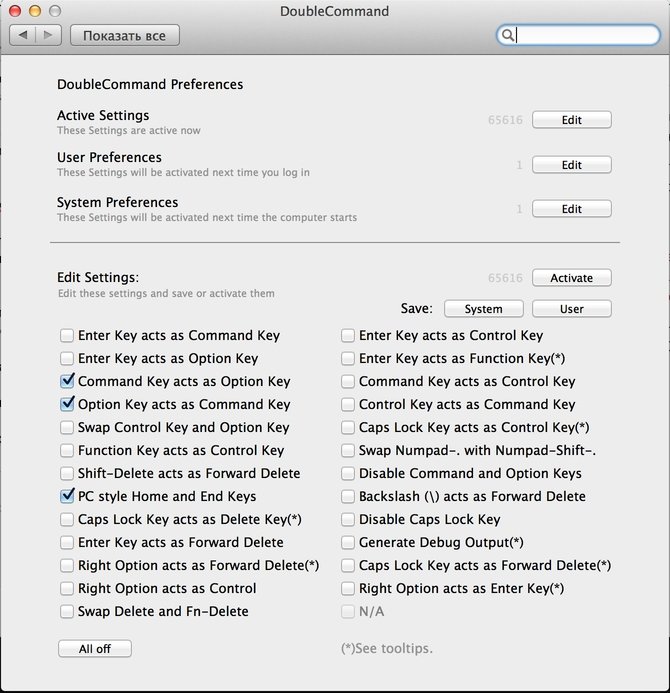Go back with the left arrow button
Viewport: 670px width, 693px height.
[23, 35]
